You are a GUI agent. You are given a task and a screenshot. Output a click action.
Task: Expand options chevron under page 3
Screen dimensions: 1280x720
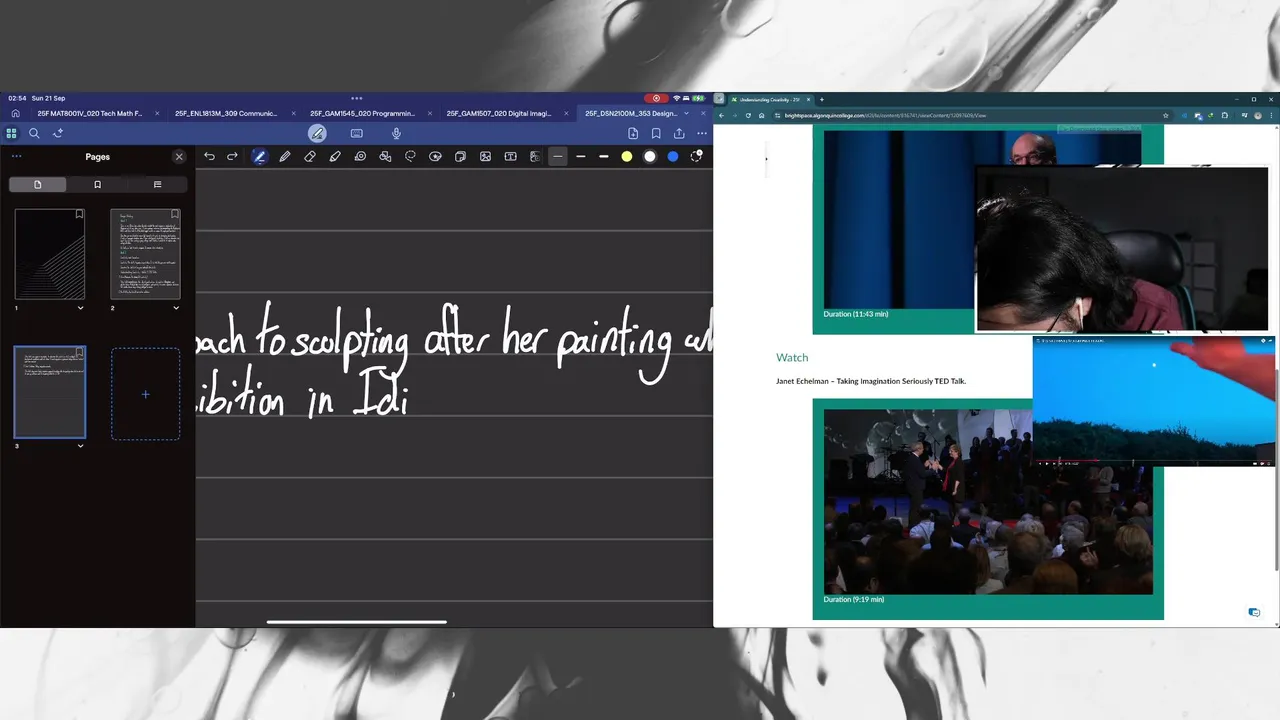[80, 446]
